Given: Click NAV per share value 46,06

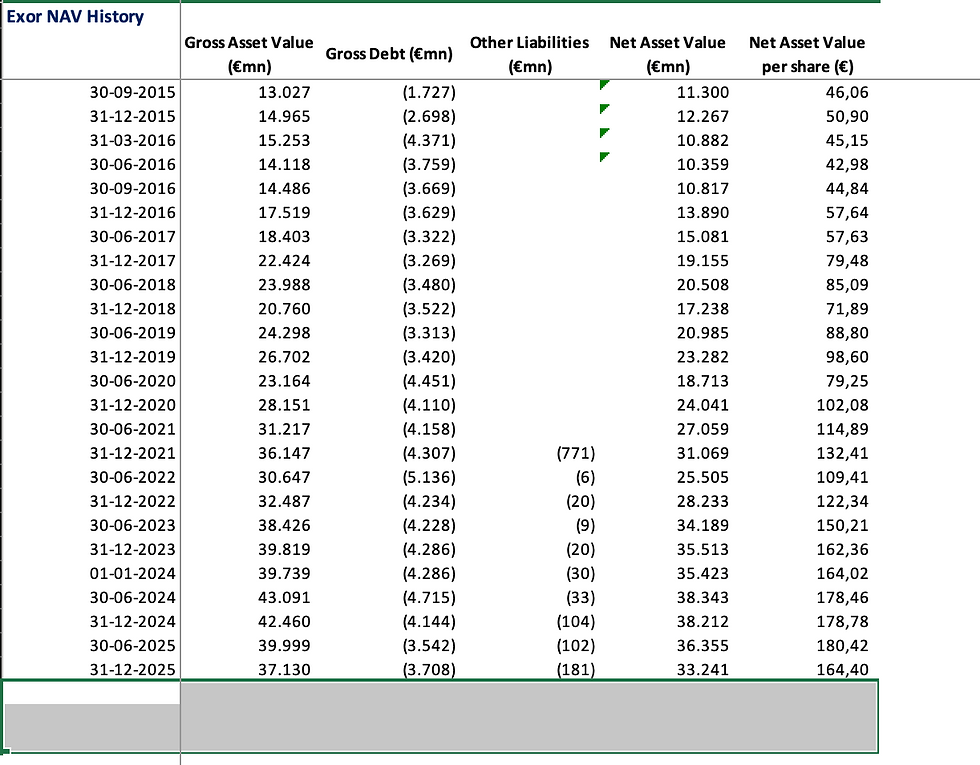Looking at the screenshot, I should (x=847, y=92).
